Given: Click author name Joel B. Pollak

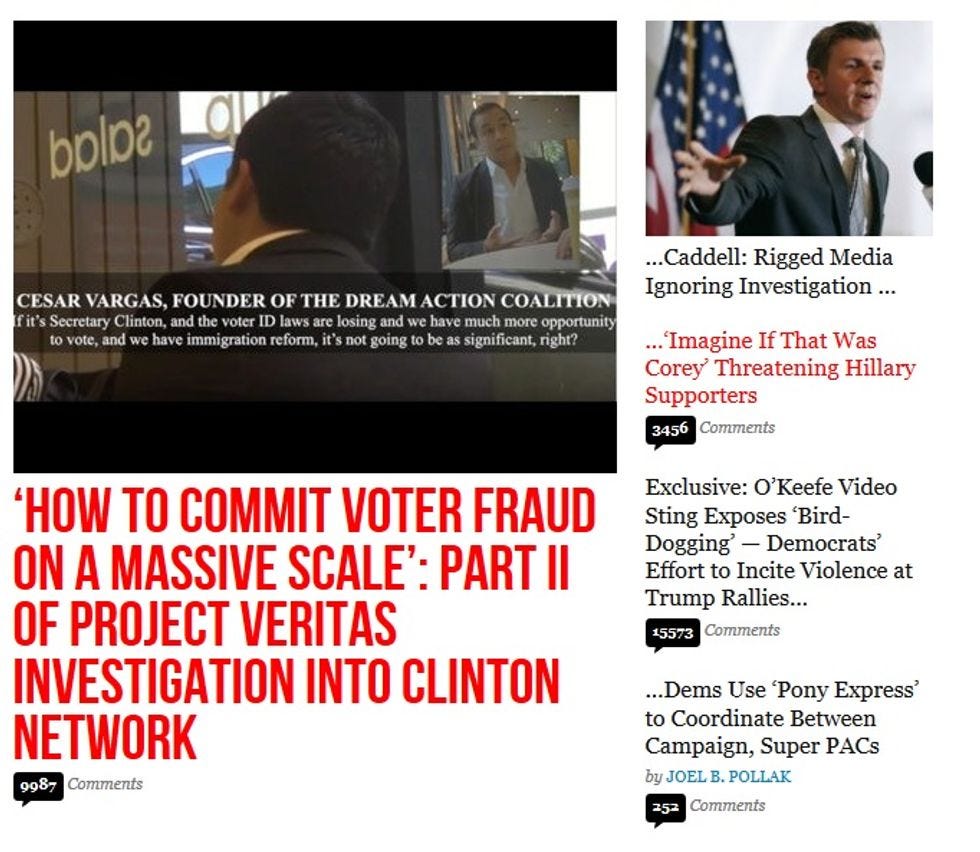Looking at the screenshot, I should 728,777.
